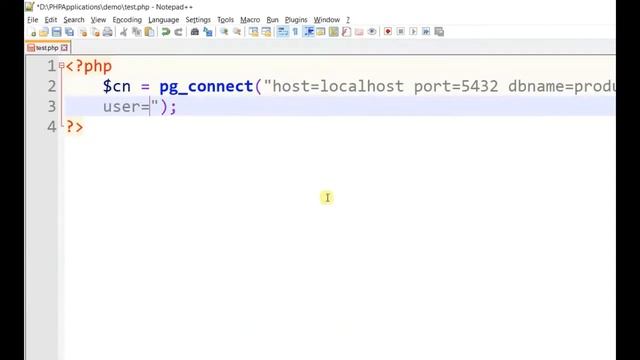The height and width of the screenshot is (360, 640).
Task: Toggle synchronize horizontal scrolling icon
Action: coord(266,32)
